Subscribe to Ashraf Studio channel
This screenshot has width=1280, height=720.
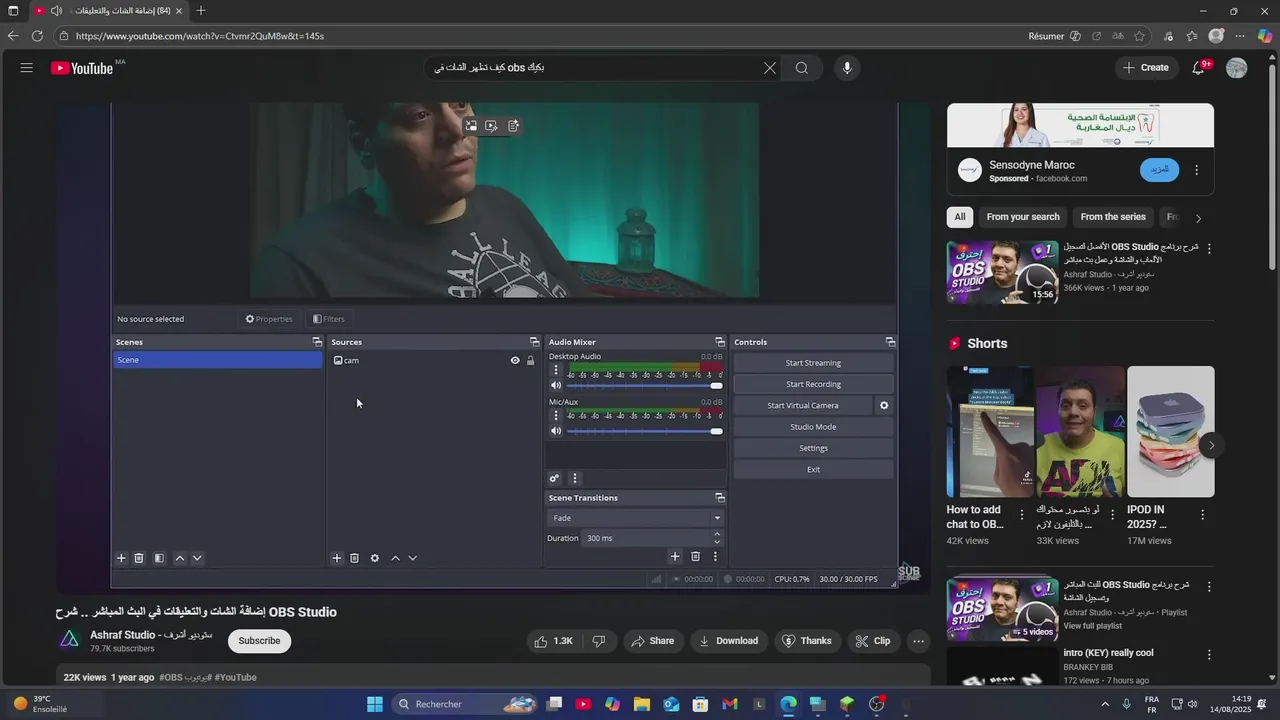259,641
